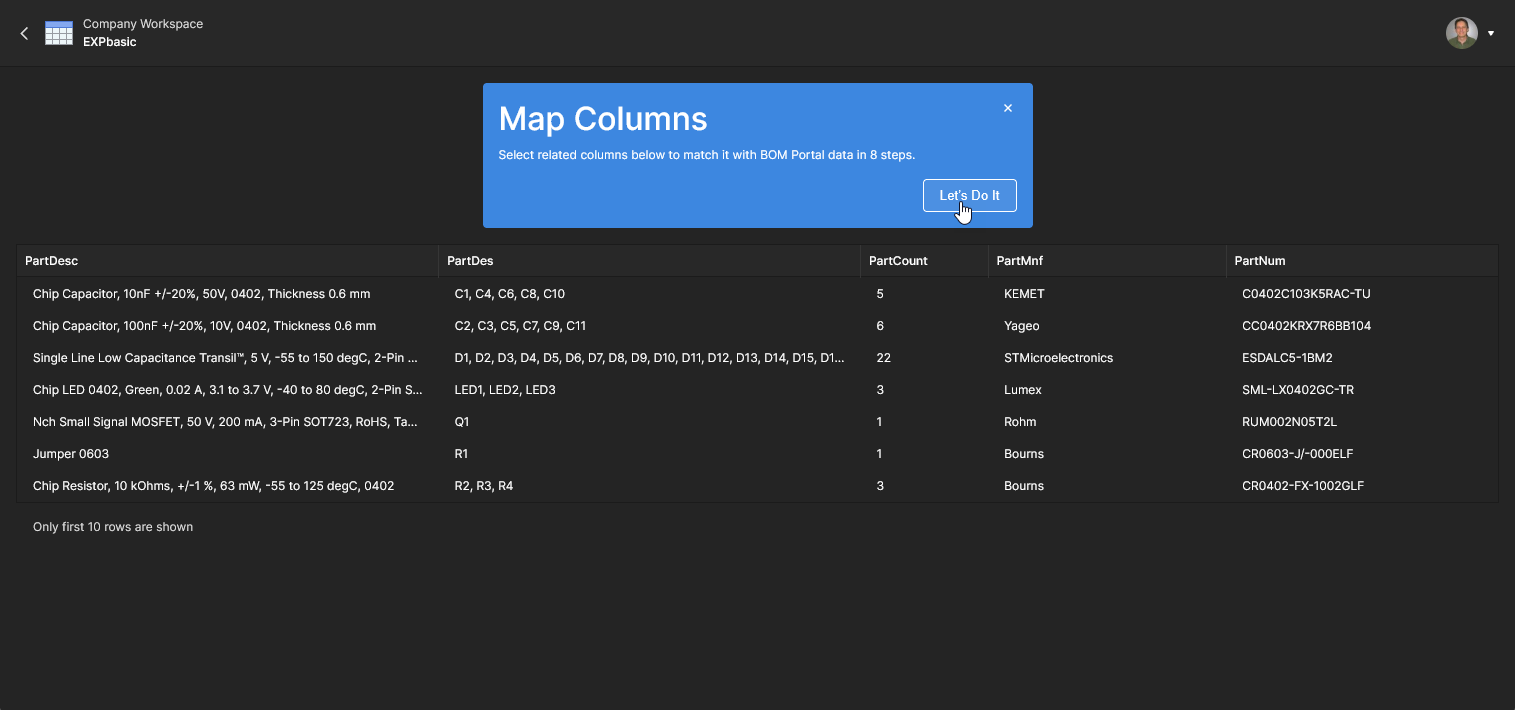Click the Rohm manufacturer cell
This screenshot has width=1515, height=710.
[x=1020, y=422]
